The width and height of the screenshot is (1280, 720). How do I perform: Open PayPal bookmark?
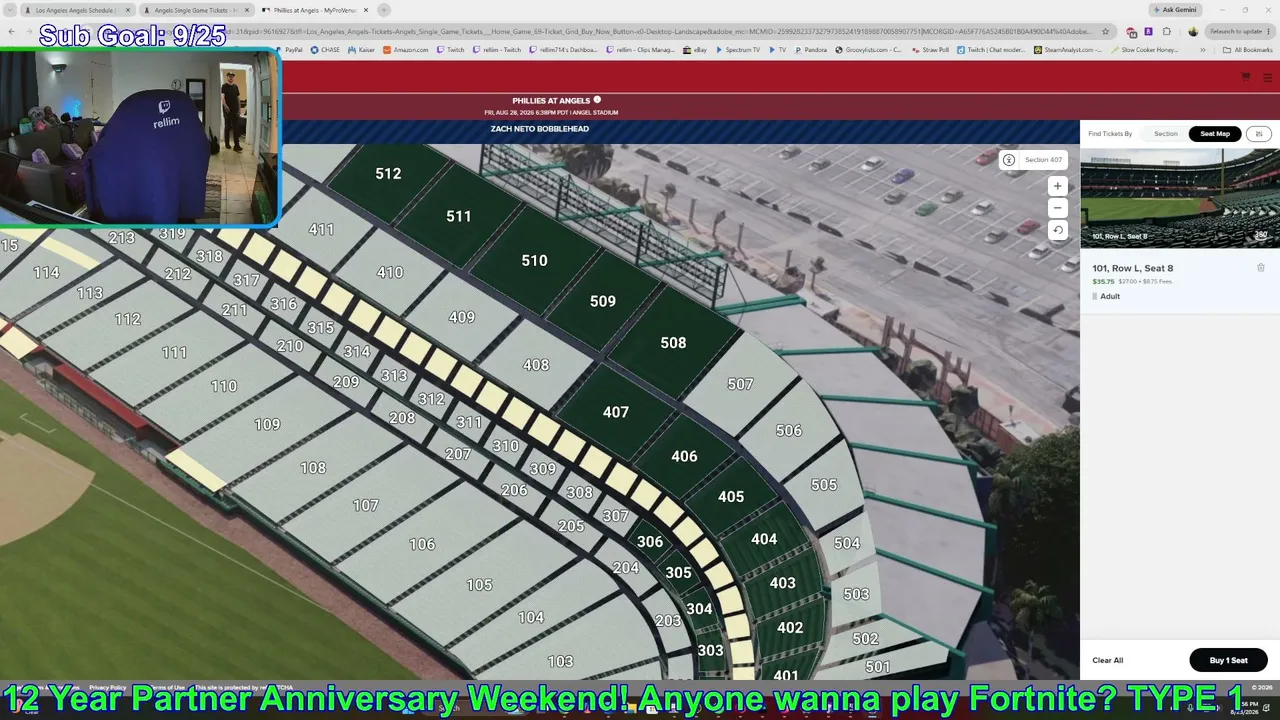289,49
